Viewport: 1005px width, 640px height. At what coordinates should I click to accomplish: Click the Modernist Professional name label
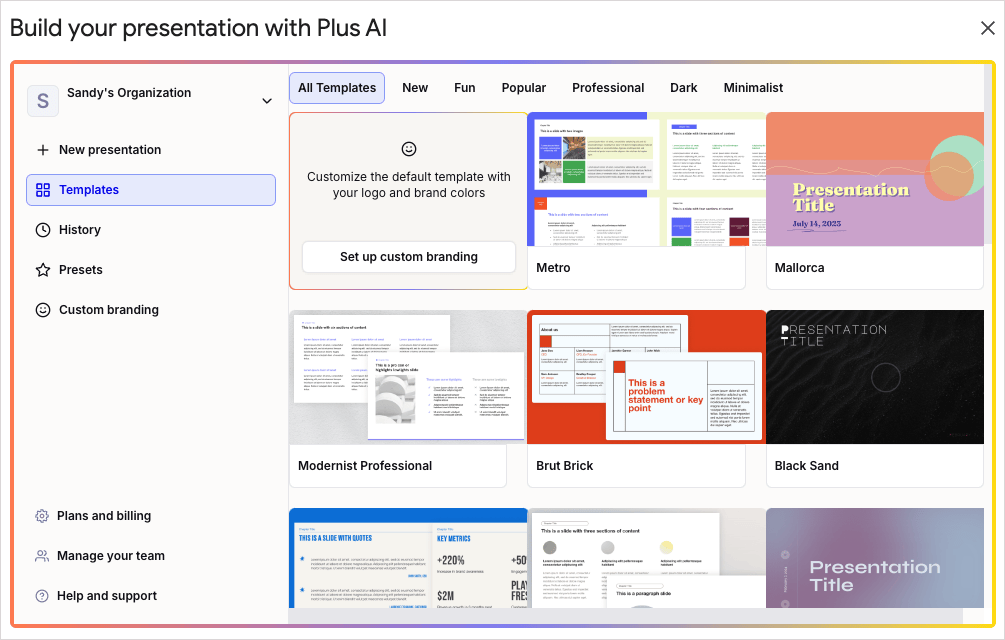(x=365, y=466)
